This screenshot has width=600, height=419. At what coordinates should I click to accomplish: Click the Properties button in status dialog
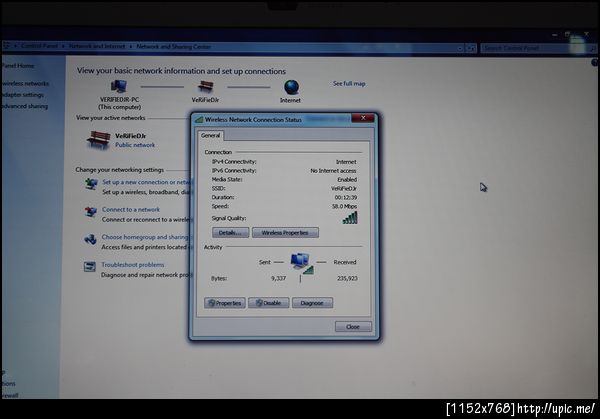coord(225,303)
